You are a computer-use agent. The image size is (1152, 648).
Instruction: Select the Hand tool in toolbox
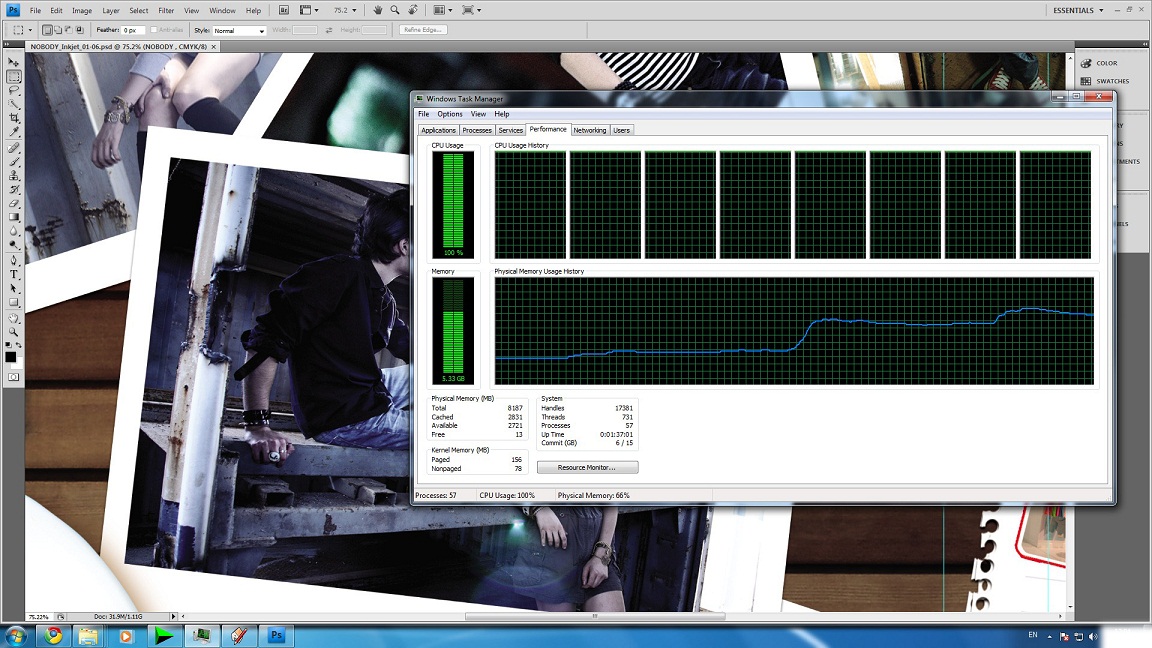(14, 318)
